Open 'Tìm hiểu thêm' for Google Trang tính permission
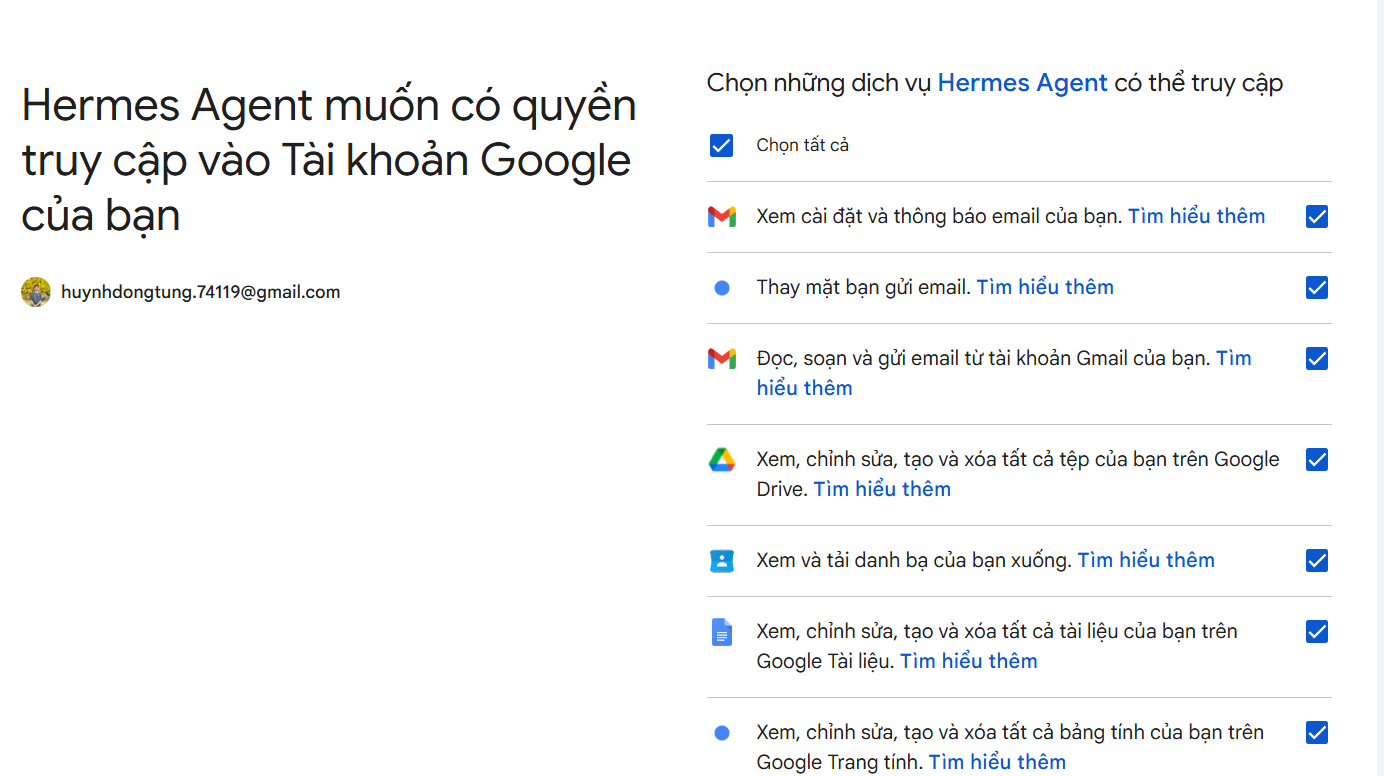The width and height of the screenshot is (1384, 776). point(997,762)
